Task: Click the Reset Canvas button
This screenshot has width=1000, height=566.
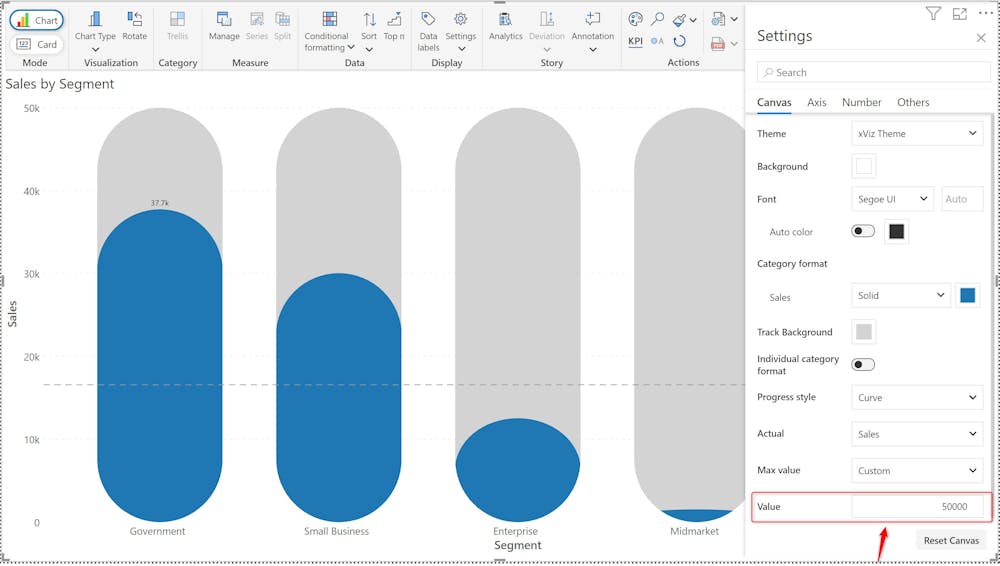Action: 950,541
